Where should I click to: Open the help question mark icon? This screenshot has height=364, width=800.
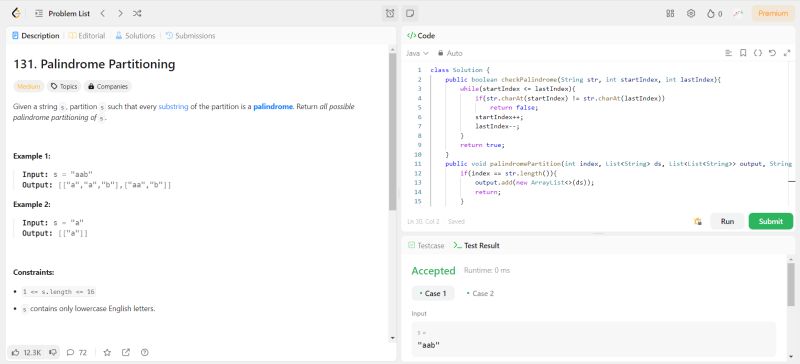point(144,352)
